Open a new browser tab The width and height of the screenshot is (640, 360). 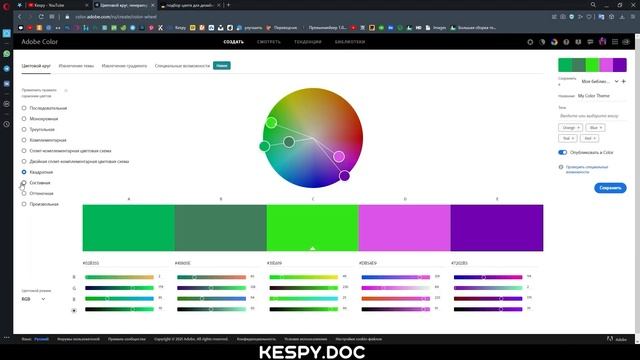[228, 5]
